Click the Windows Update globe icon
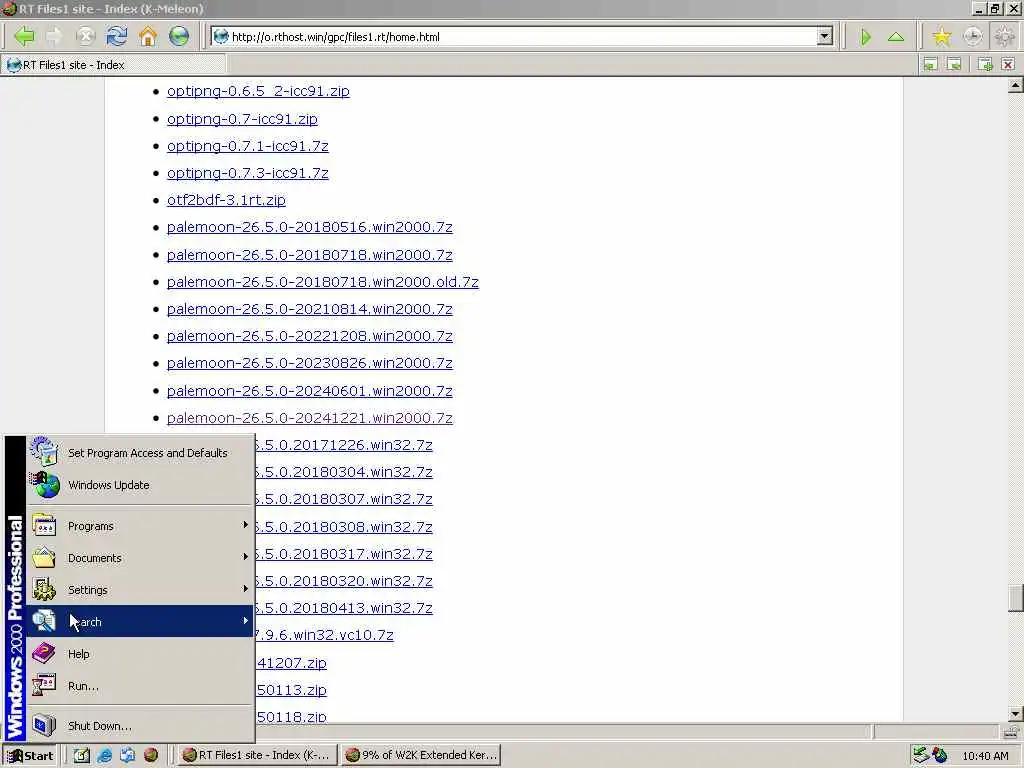The width and height of the screenshot is (1024, 768). (x=45, y=485)
